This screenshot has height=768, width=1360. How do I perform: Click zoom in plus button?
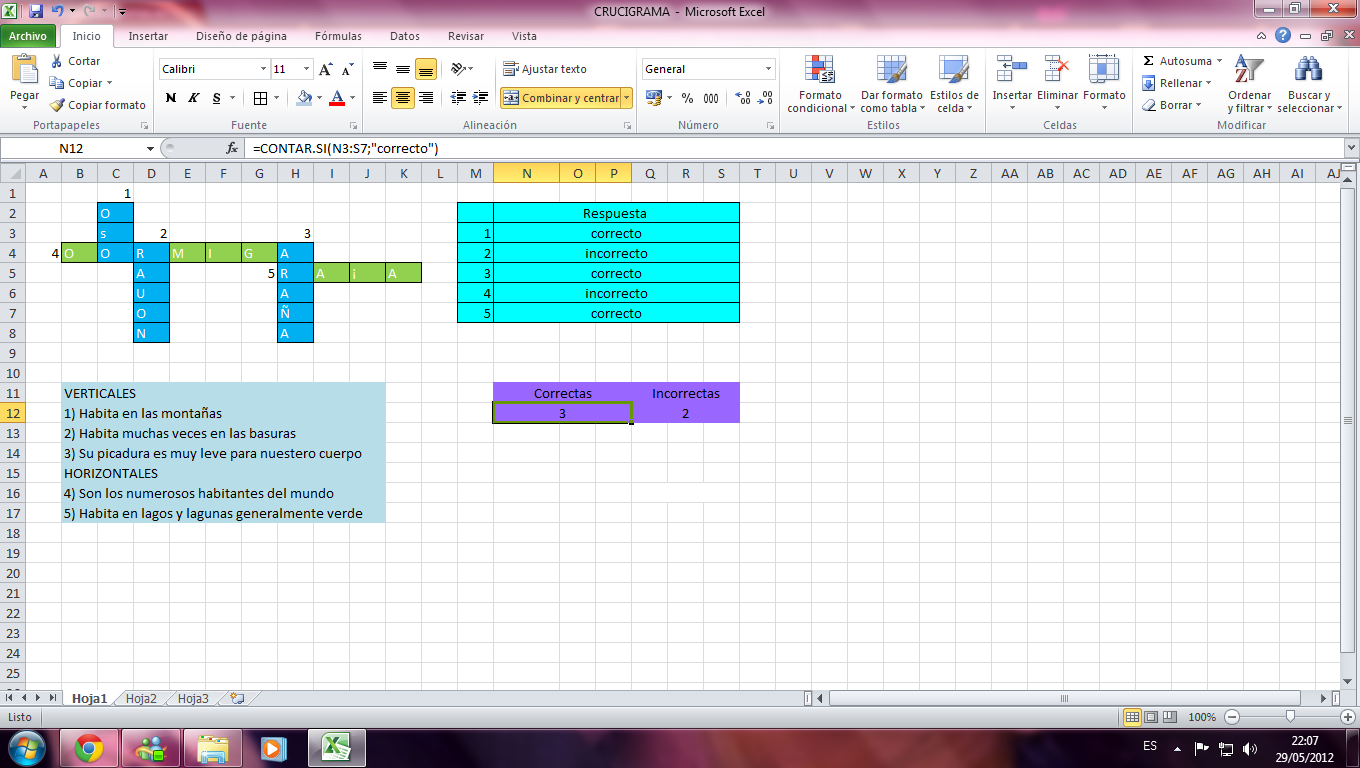[x=1348, y=717]
